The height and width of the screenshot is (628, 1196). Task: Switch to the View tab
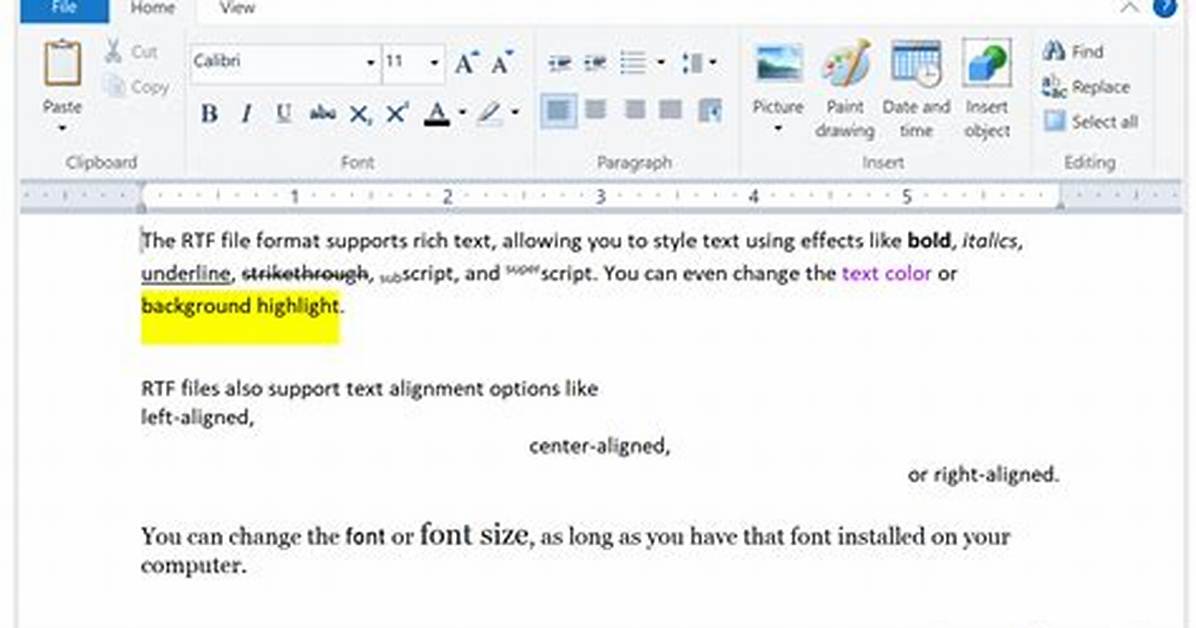point(237,9)
